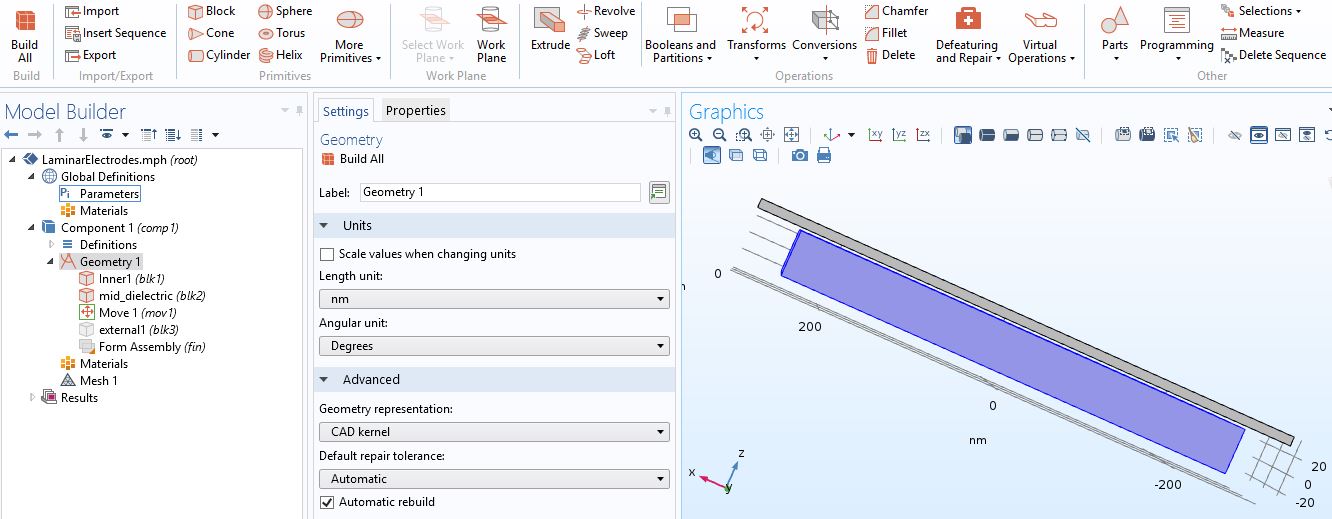The image size is (1332, 519).
Task: Choose the Revolve operation
Action: (x=606, y=11)
